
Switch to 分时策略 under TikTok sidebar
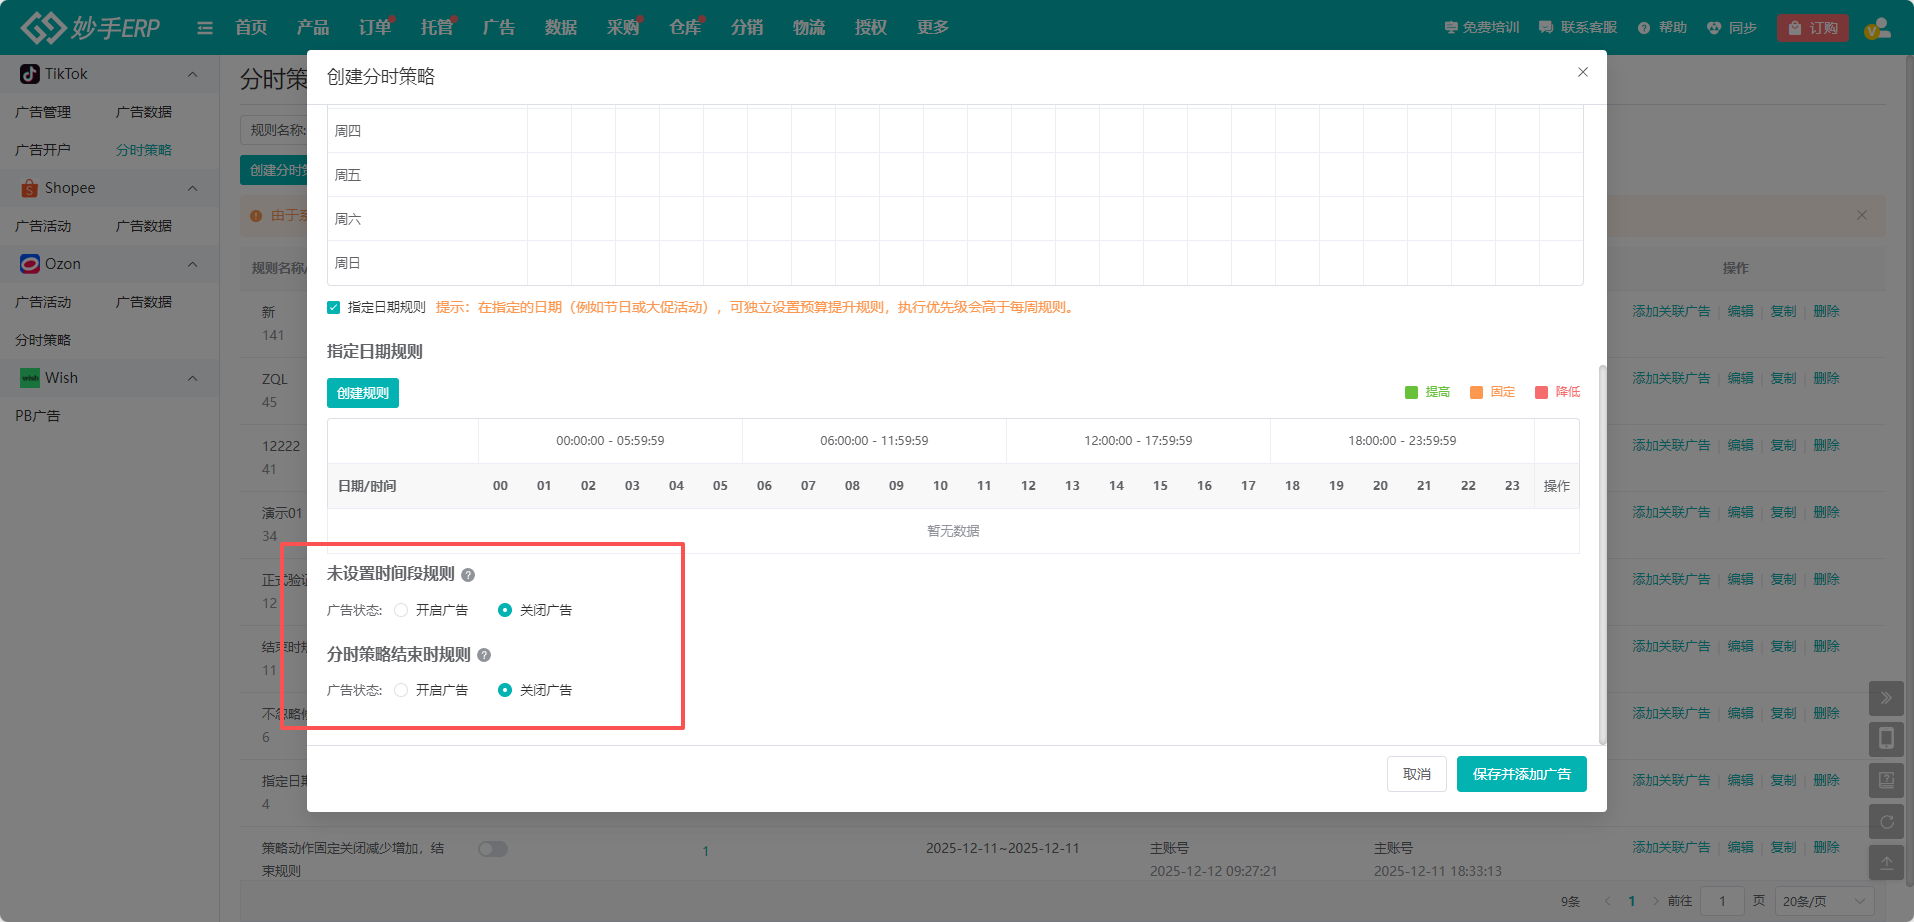pyautogui.click(x=142, y=149)
